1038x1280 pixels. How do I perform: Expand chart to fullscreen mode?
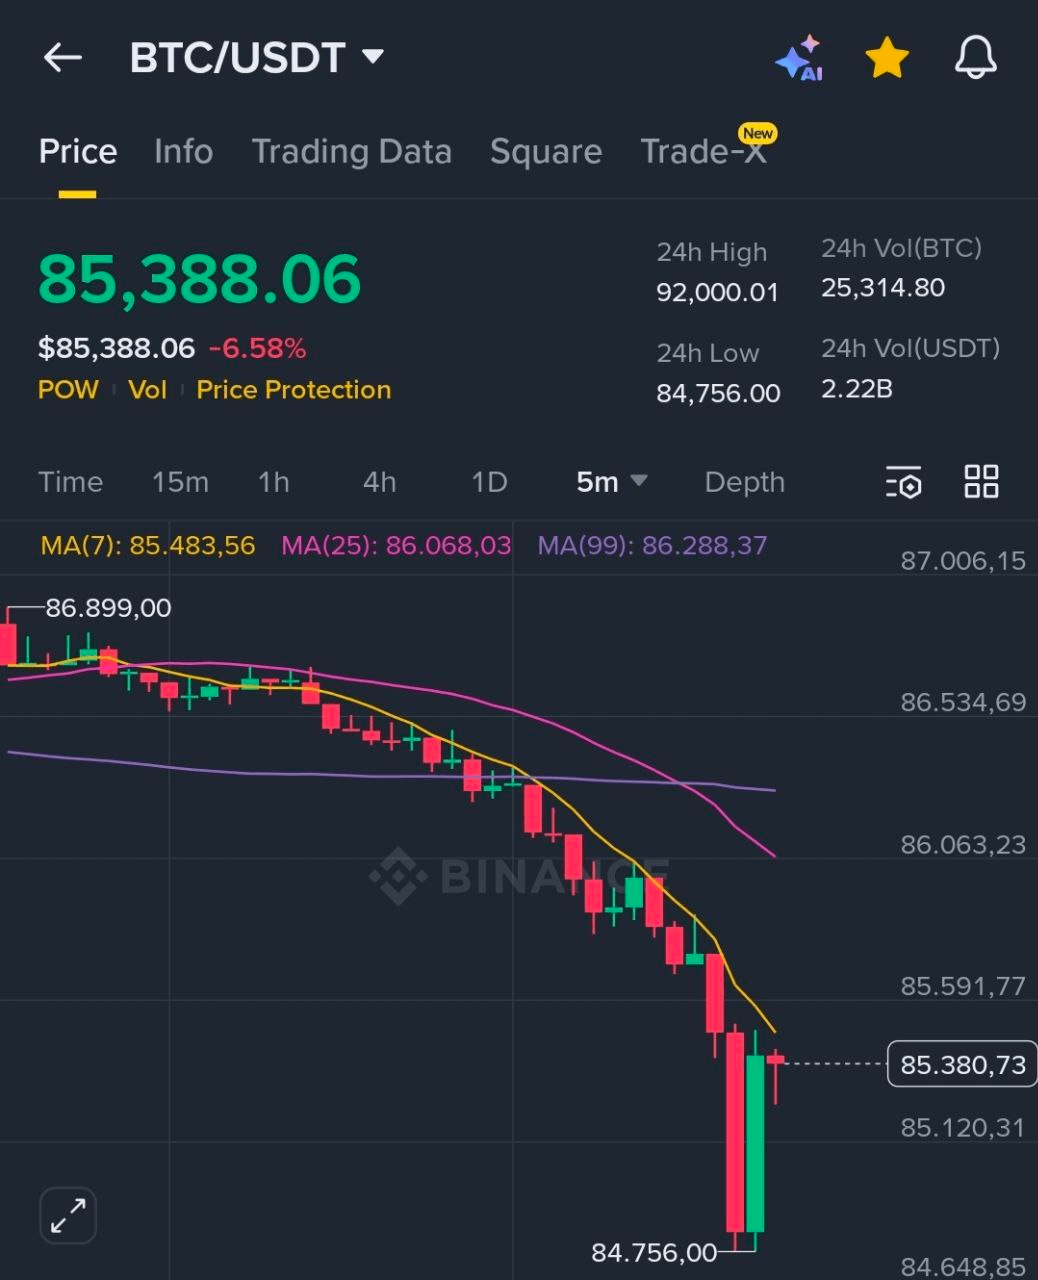(x=67, y=1215)
